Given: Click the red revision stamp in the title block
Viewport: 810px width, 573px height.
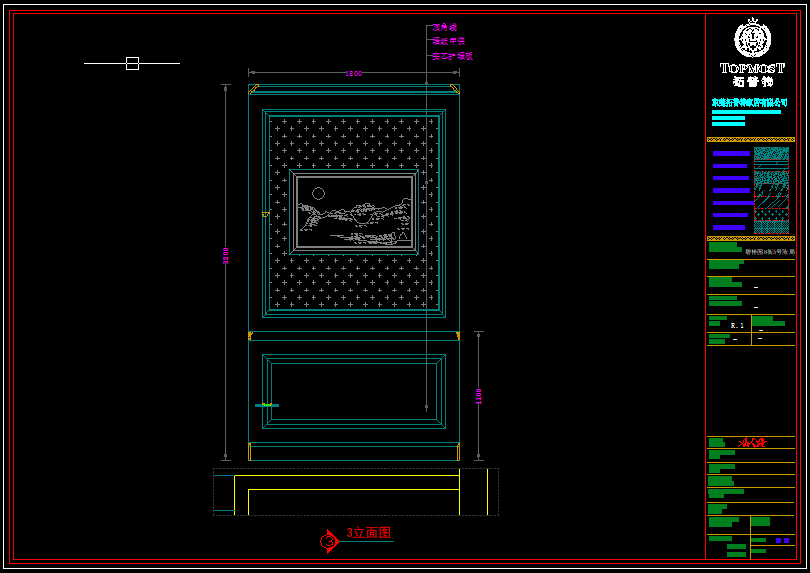Looking at the screenshot, I should [x=752, y=442].
